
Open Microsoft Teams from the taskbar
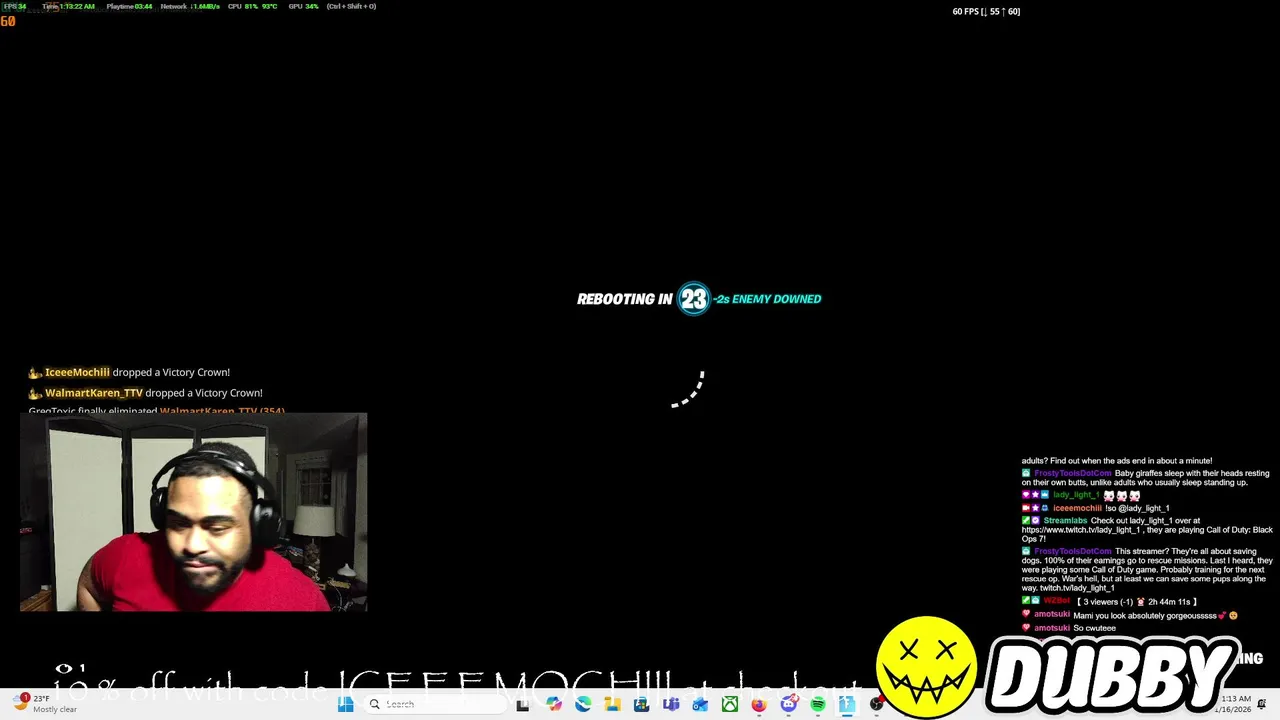tap(671, 704)
